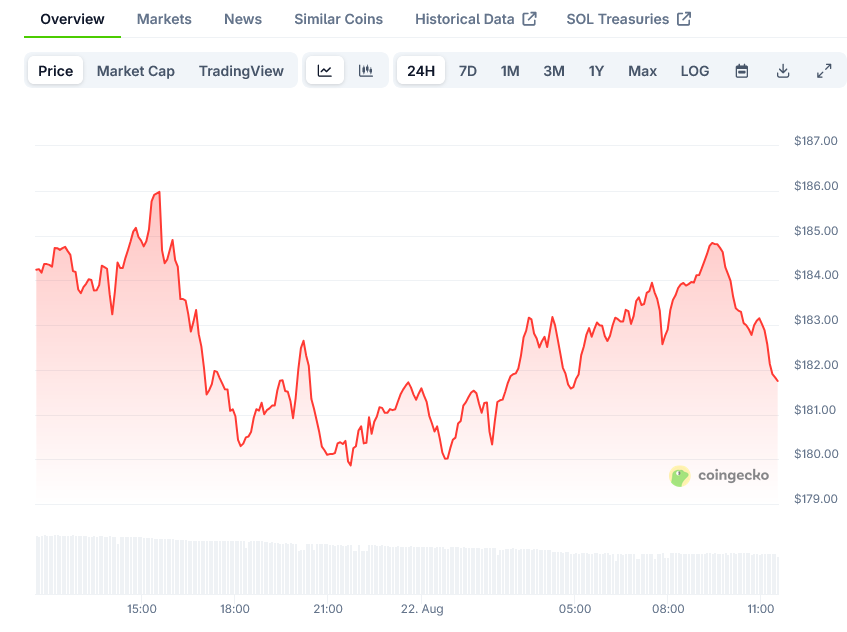
Task: Set time range to 7D
Action: (468, 71)
